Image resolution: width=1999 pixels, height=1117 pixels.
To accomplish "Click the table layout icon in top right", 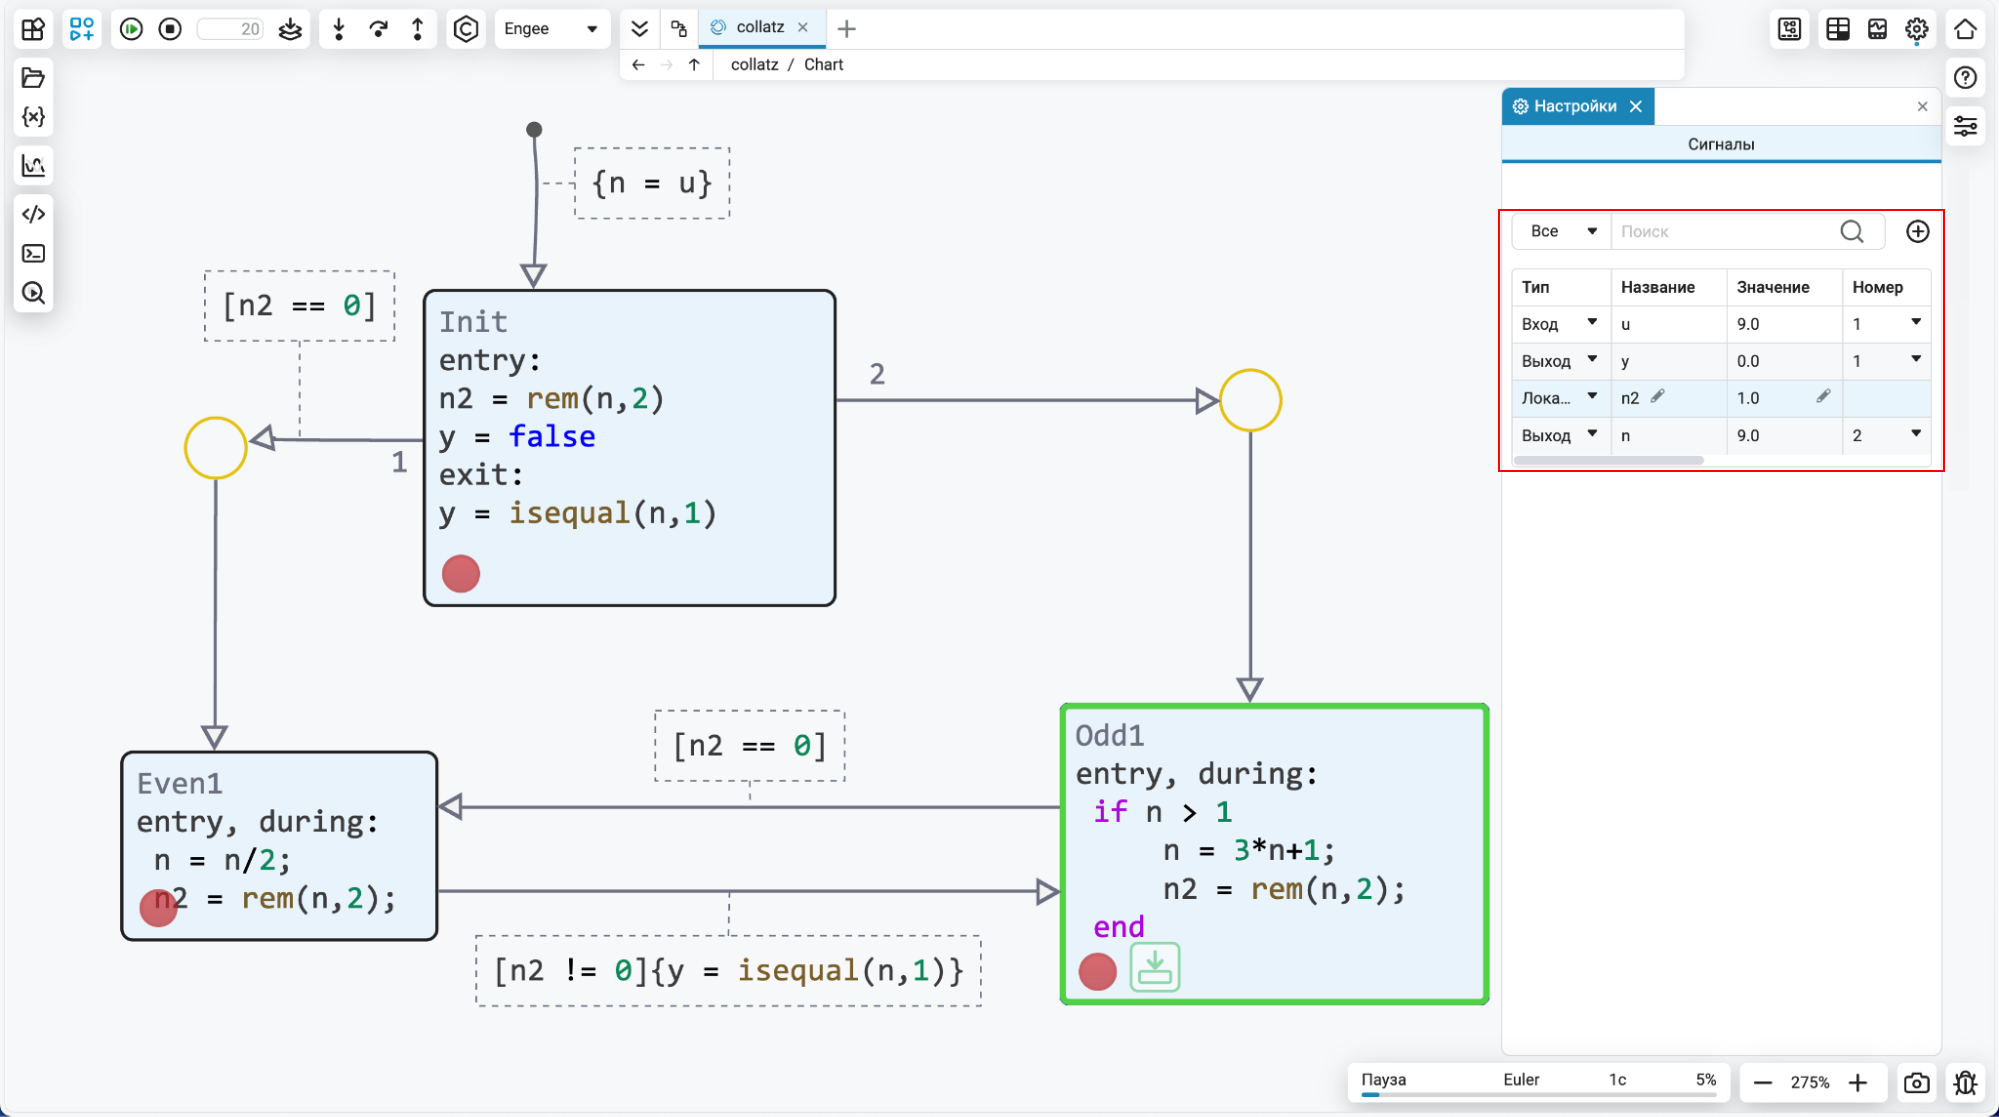I will coord(1838,29).
